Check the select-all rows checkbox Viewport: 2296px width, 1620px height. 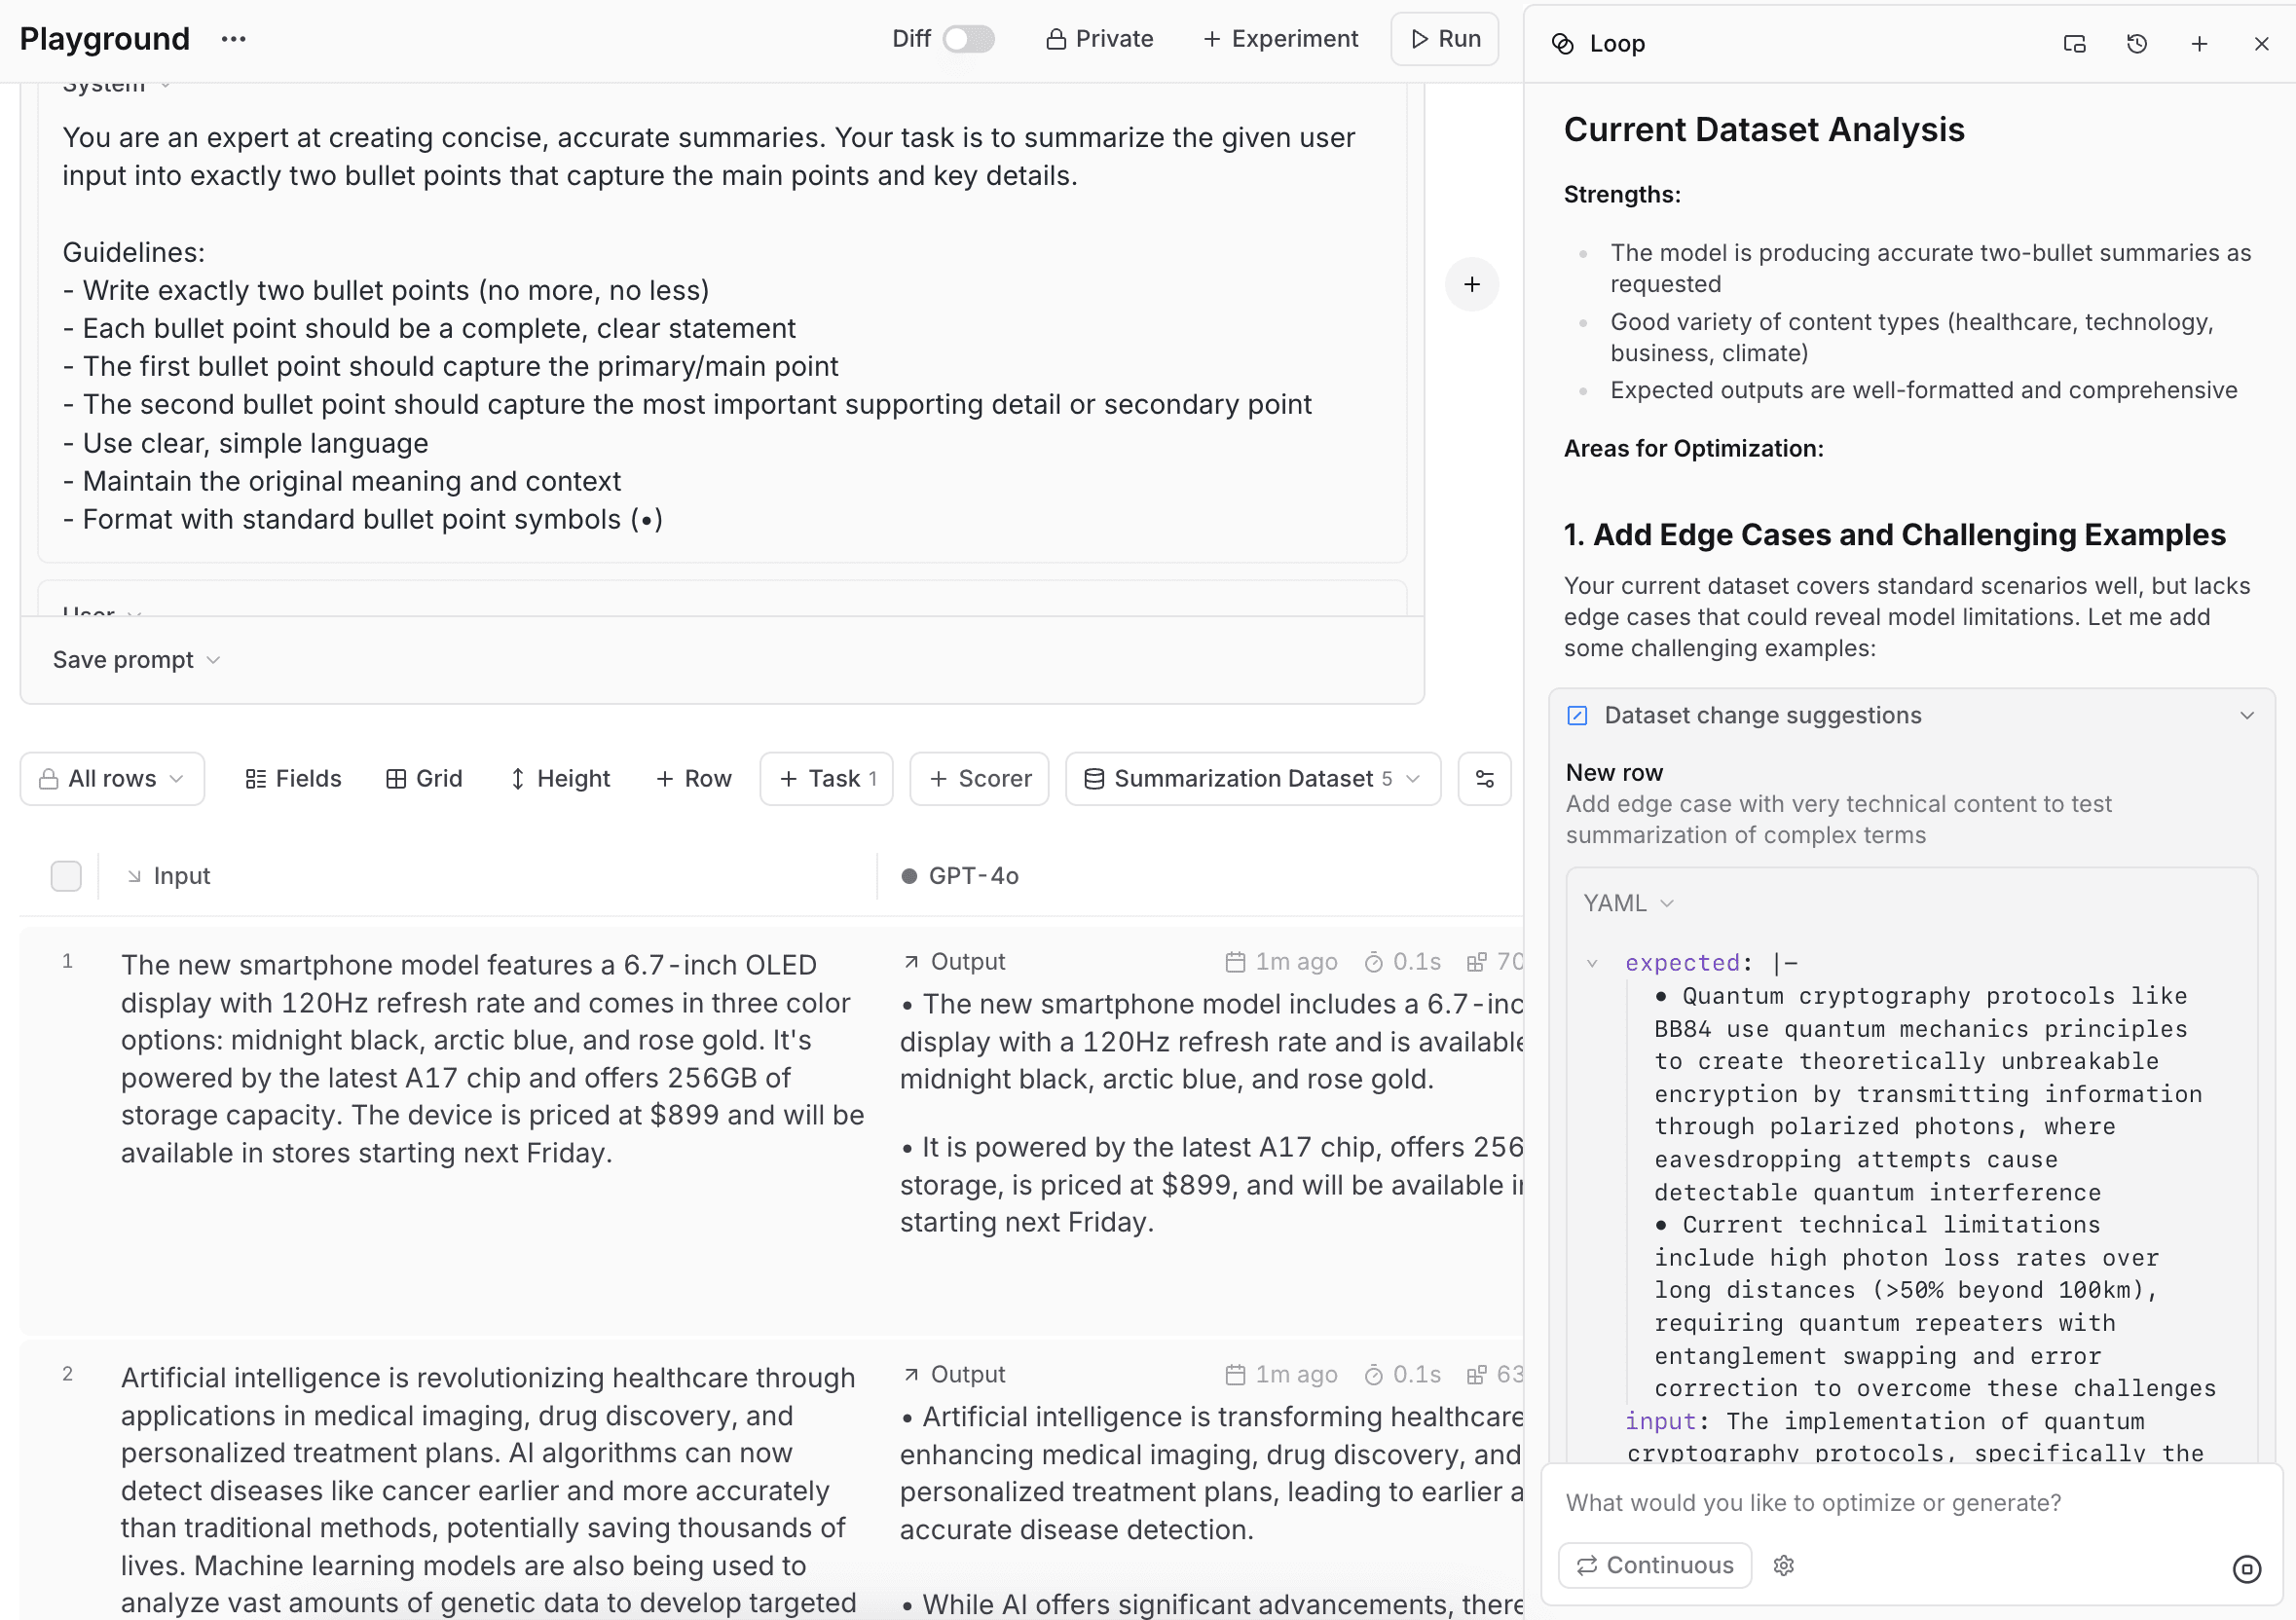pos(66,876)
